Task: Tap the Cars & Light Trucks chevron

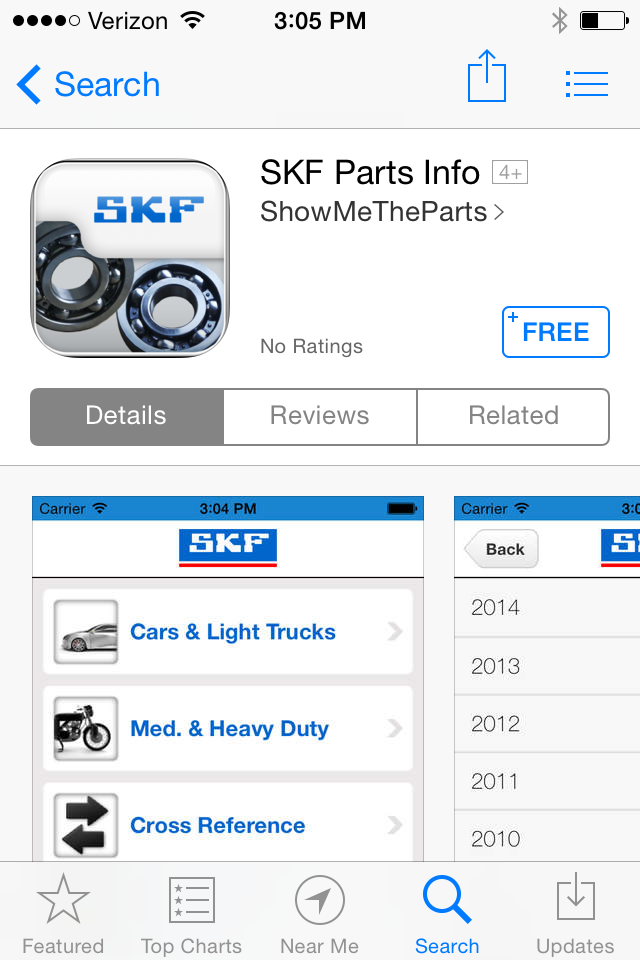Action: [x=395, y=631]
